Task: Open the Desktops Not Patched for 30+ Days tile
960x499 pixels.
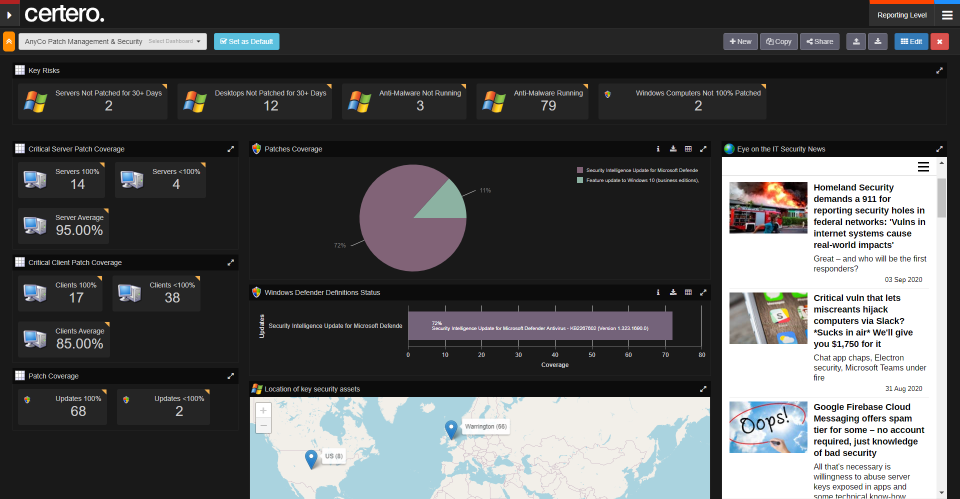Action: click(255, 101)
